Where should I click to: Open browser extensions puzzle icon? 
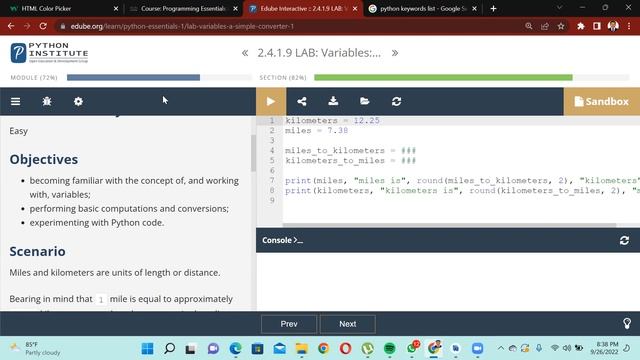click(580, 26)
